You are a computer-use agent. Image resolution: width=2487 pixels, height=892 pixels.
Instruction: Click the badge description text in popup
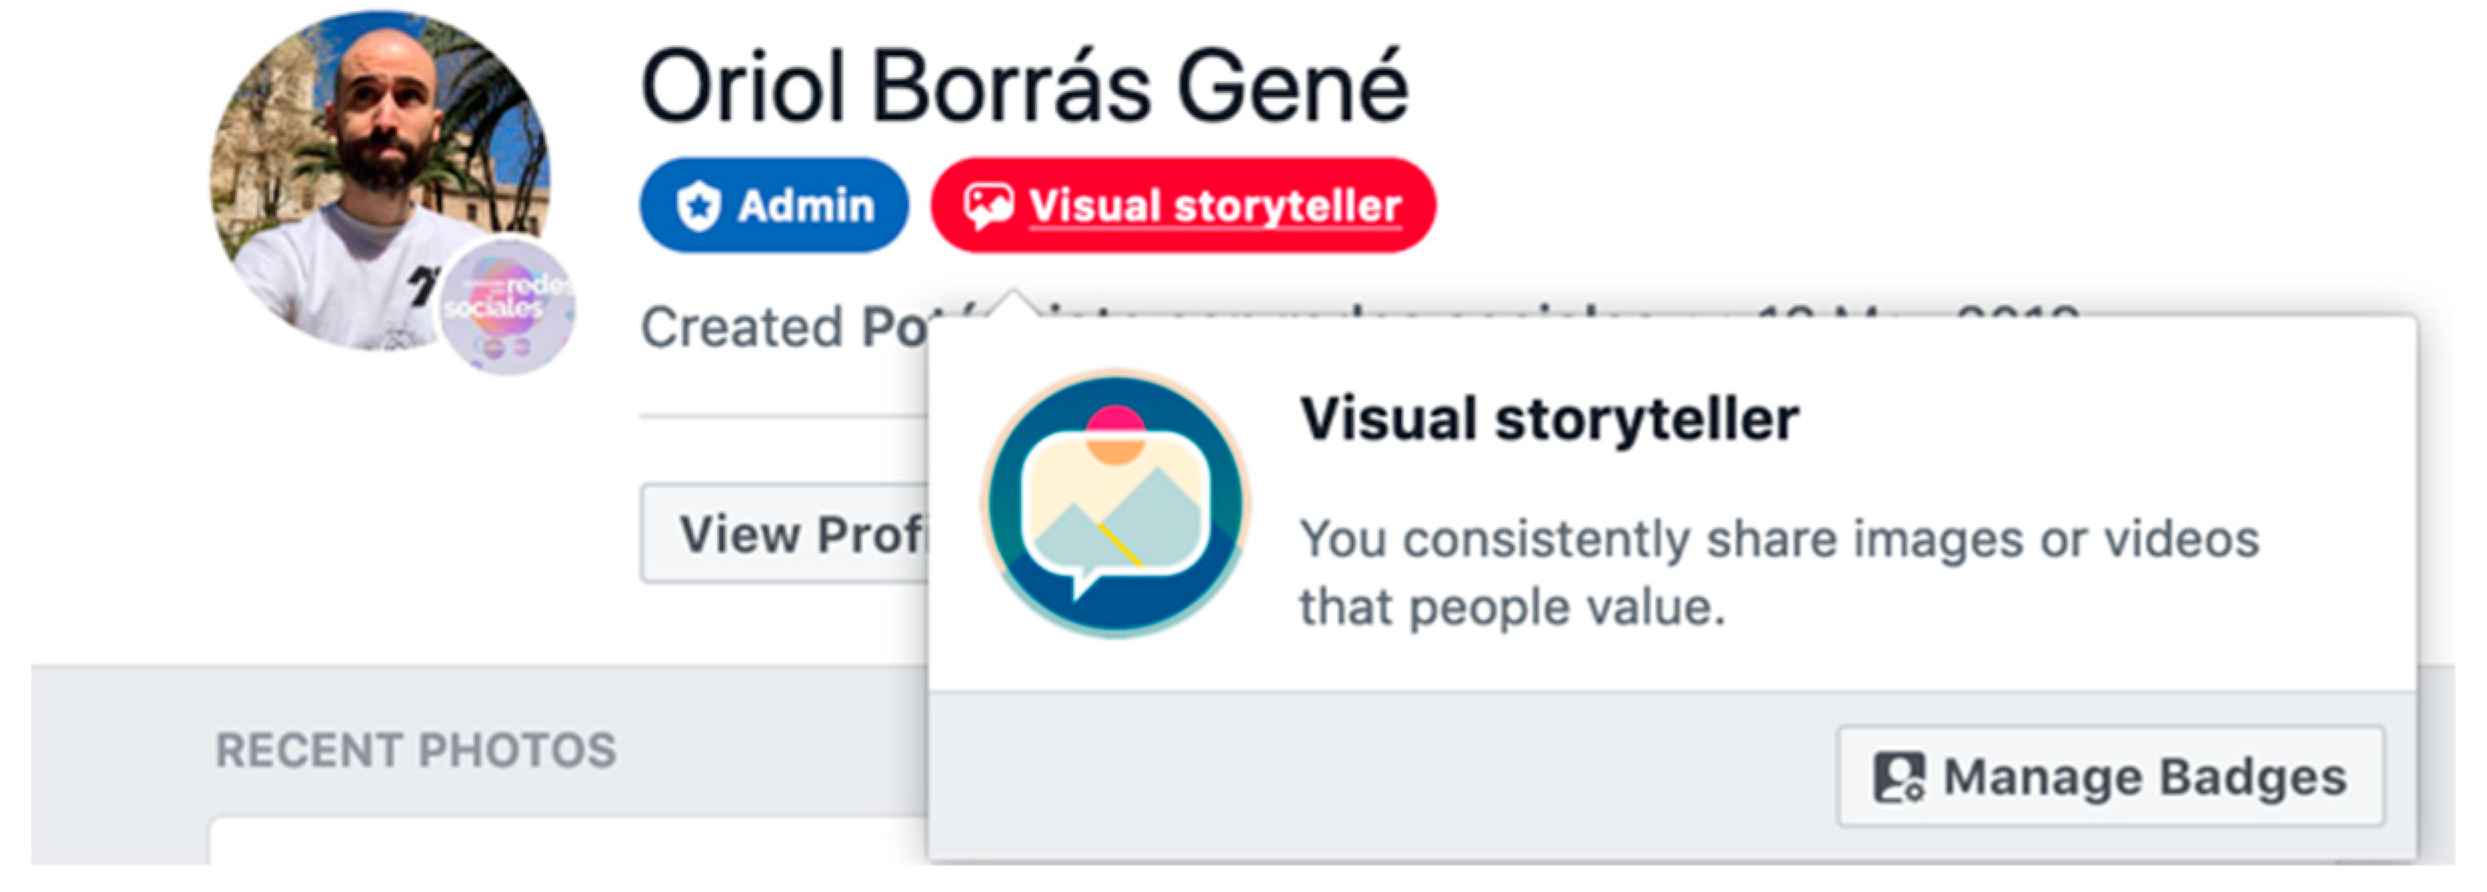[1778, 572]
